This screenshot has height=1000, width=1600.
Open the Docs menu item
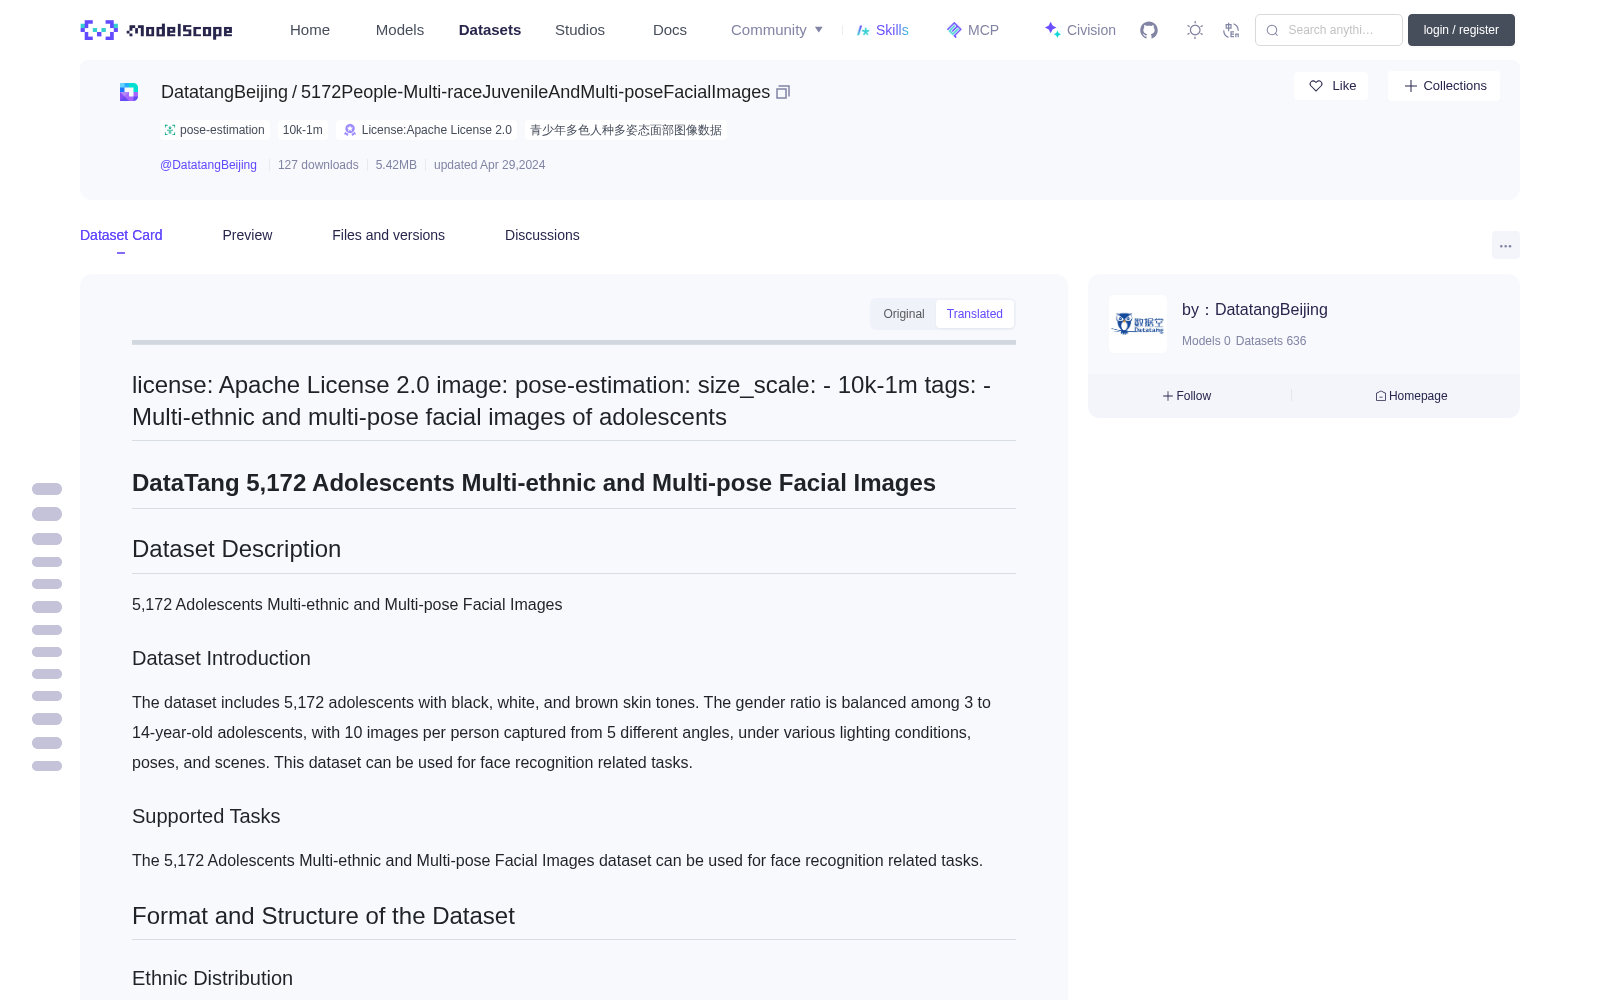click(x=670, y=30)
